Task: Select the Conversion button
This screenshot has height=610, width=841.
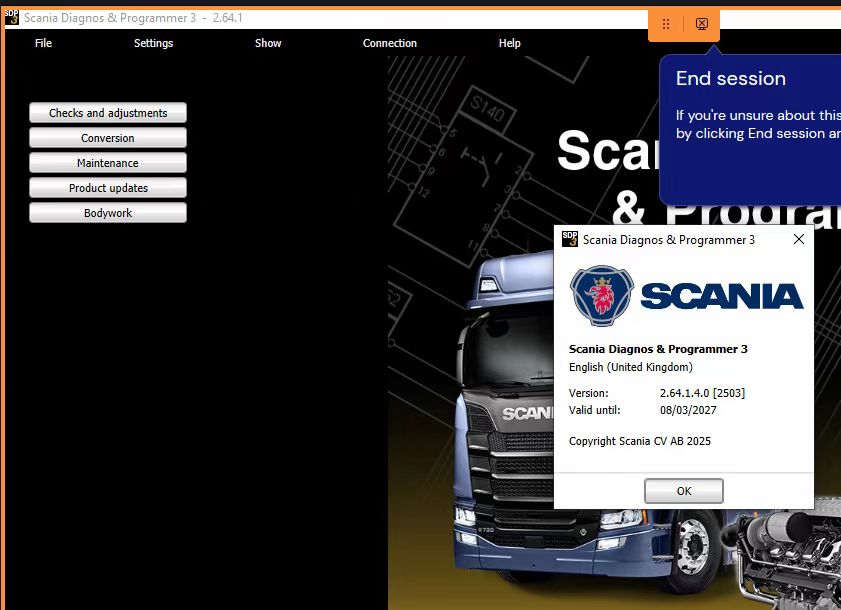Action: [108, 138]
